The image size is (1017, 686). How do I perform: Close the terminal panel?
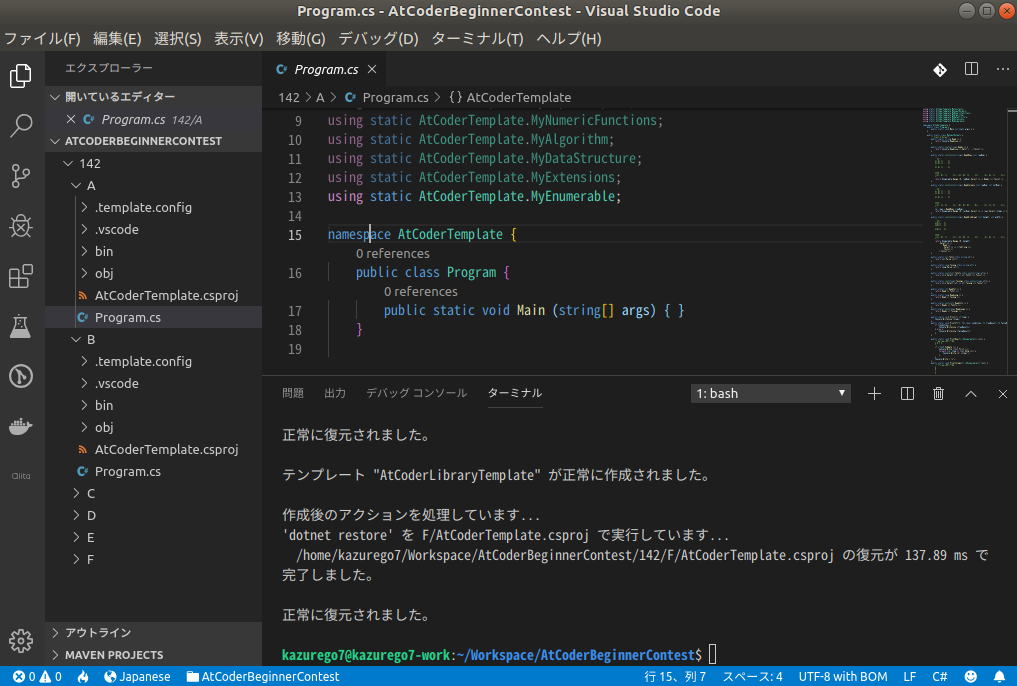pos(1003,394)
